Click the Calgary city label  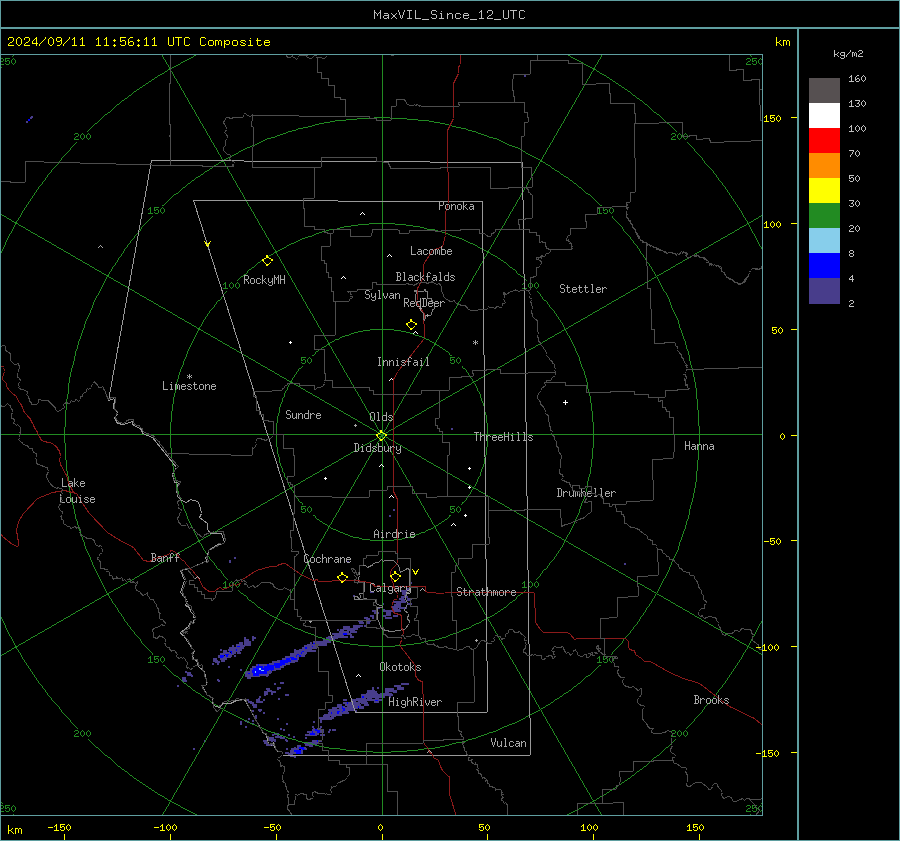click(x=390, y=588)
